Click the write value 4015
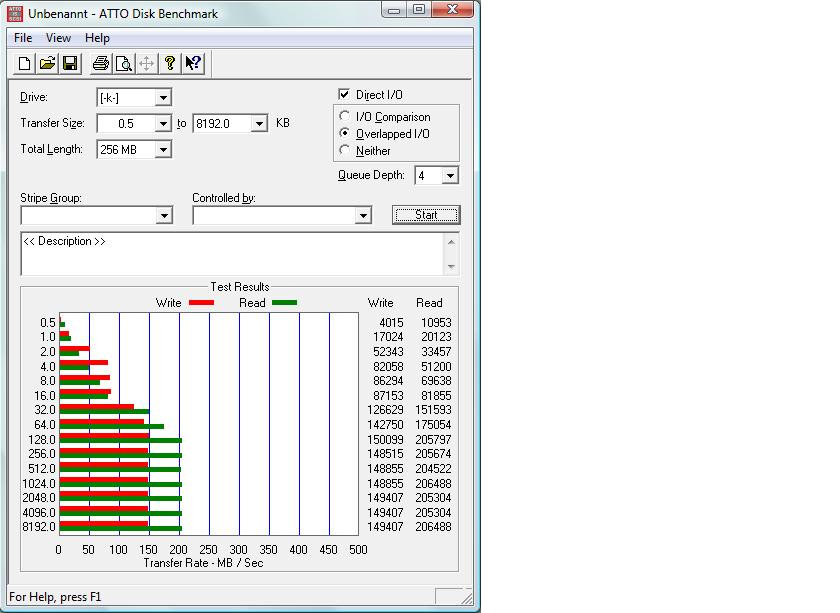The image size is (840, 613). coord(391,323)
